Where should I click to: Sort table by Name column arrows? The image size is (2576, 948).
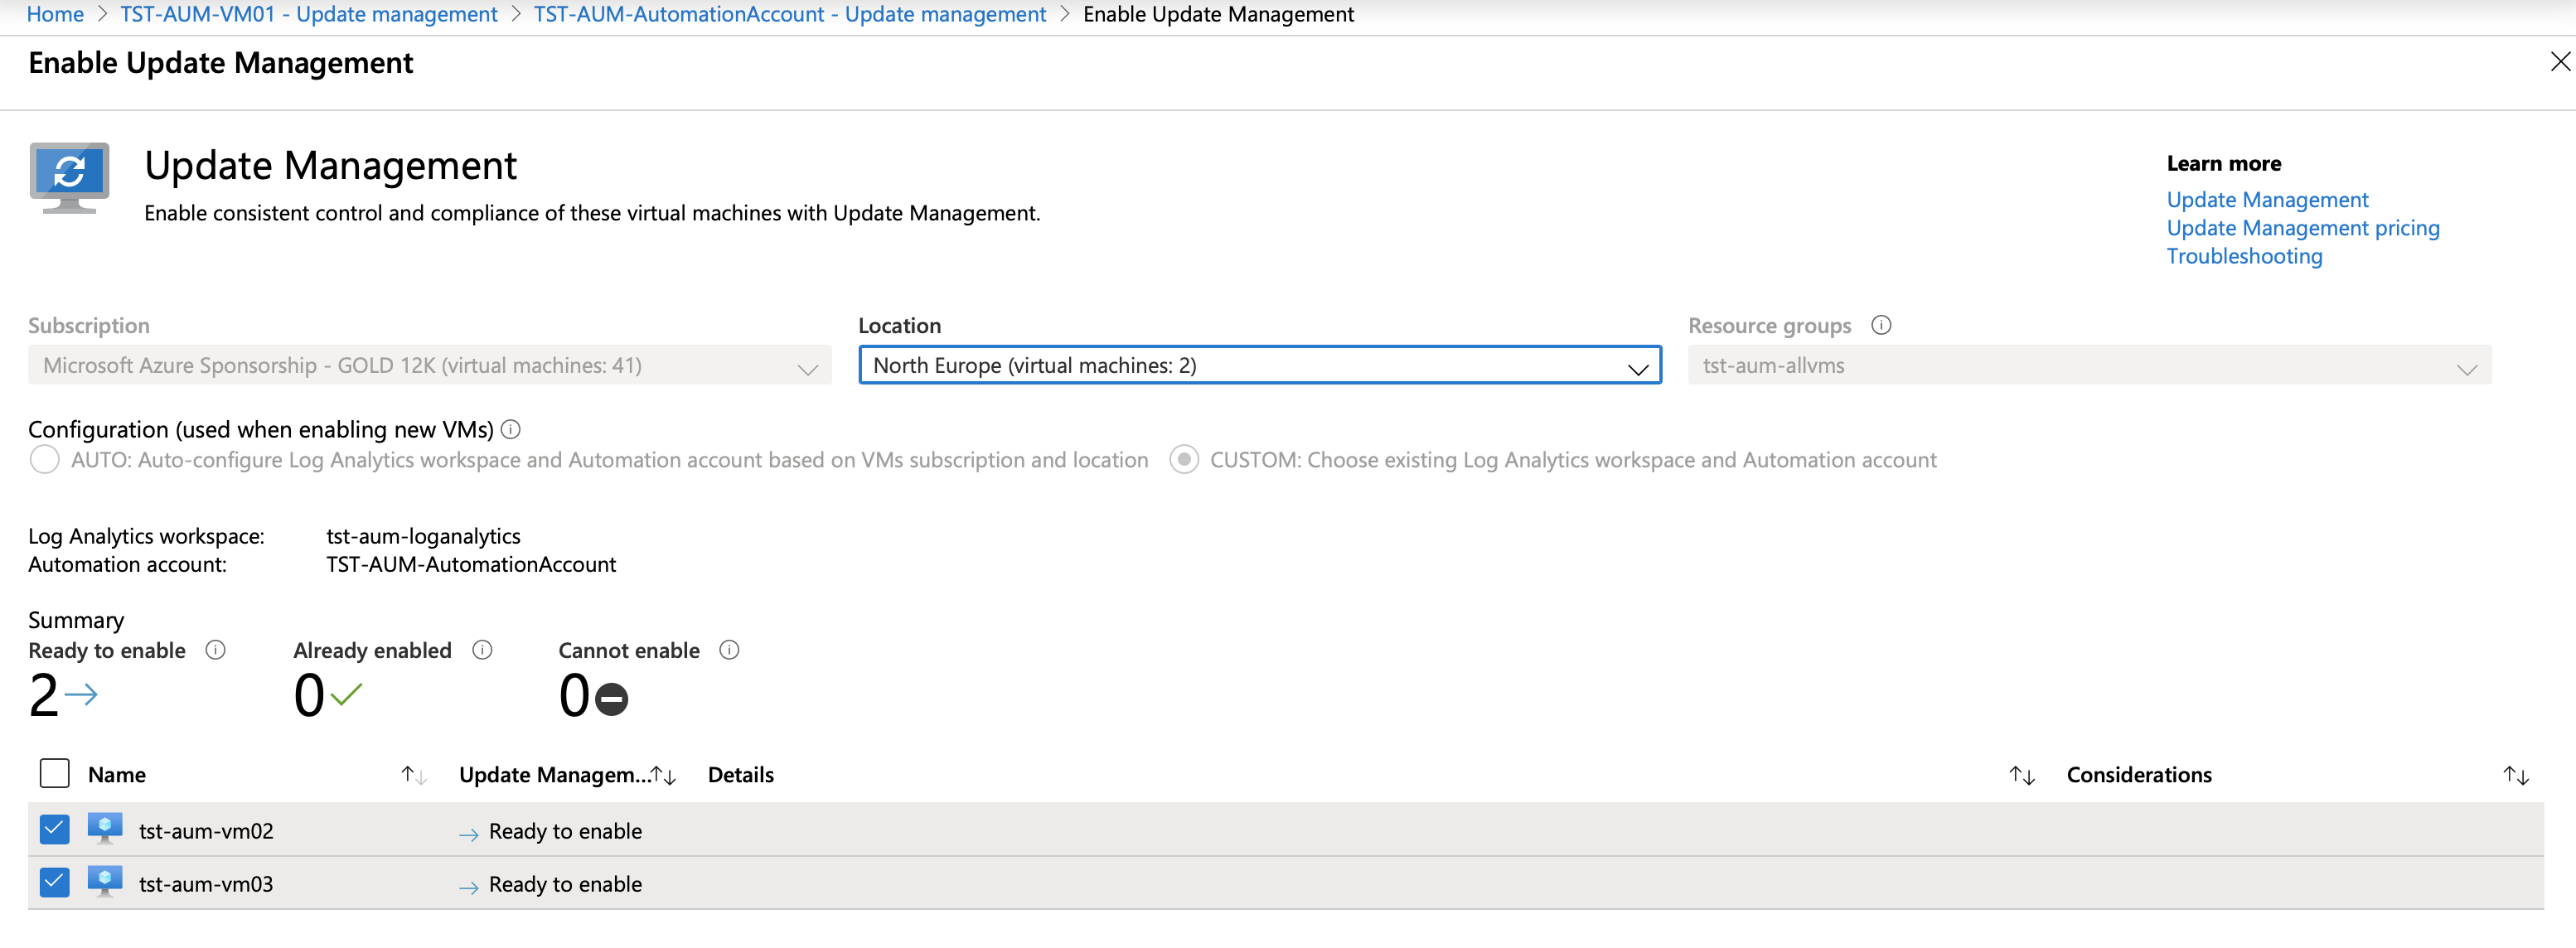pos(414,775)
